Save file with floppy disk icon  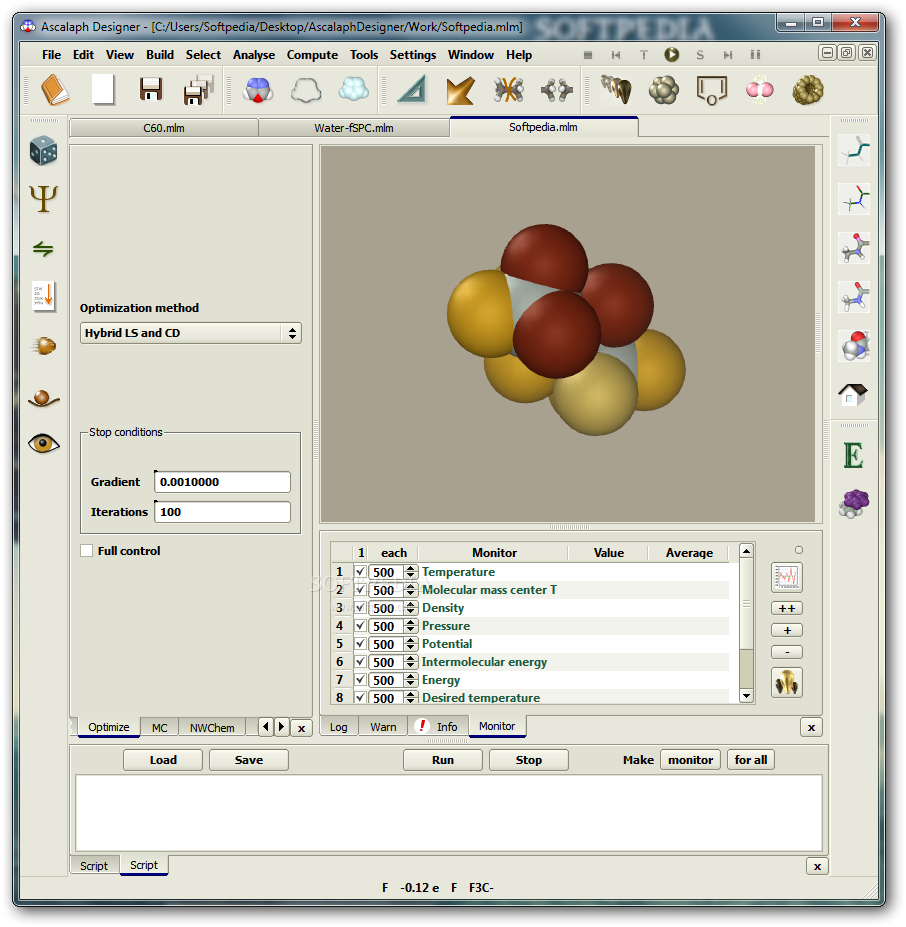151,90
